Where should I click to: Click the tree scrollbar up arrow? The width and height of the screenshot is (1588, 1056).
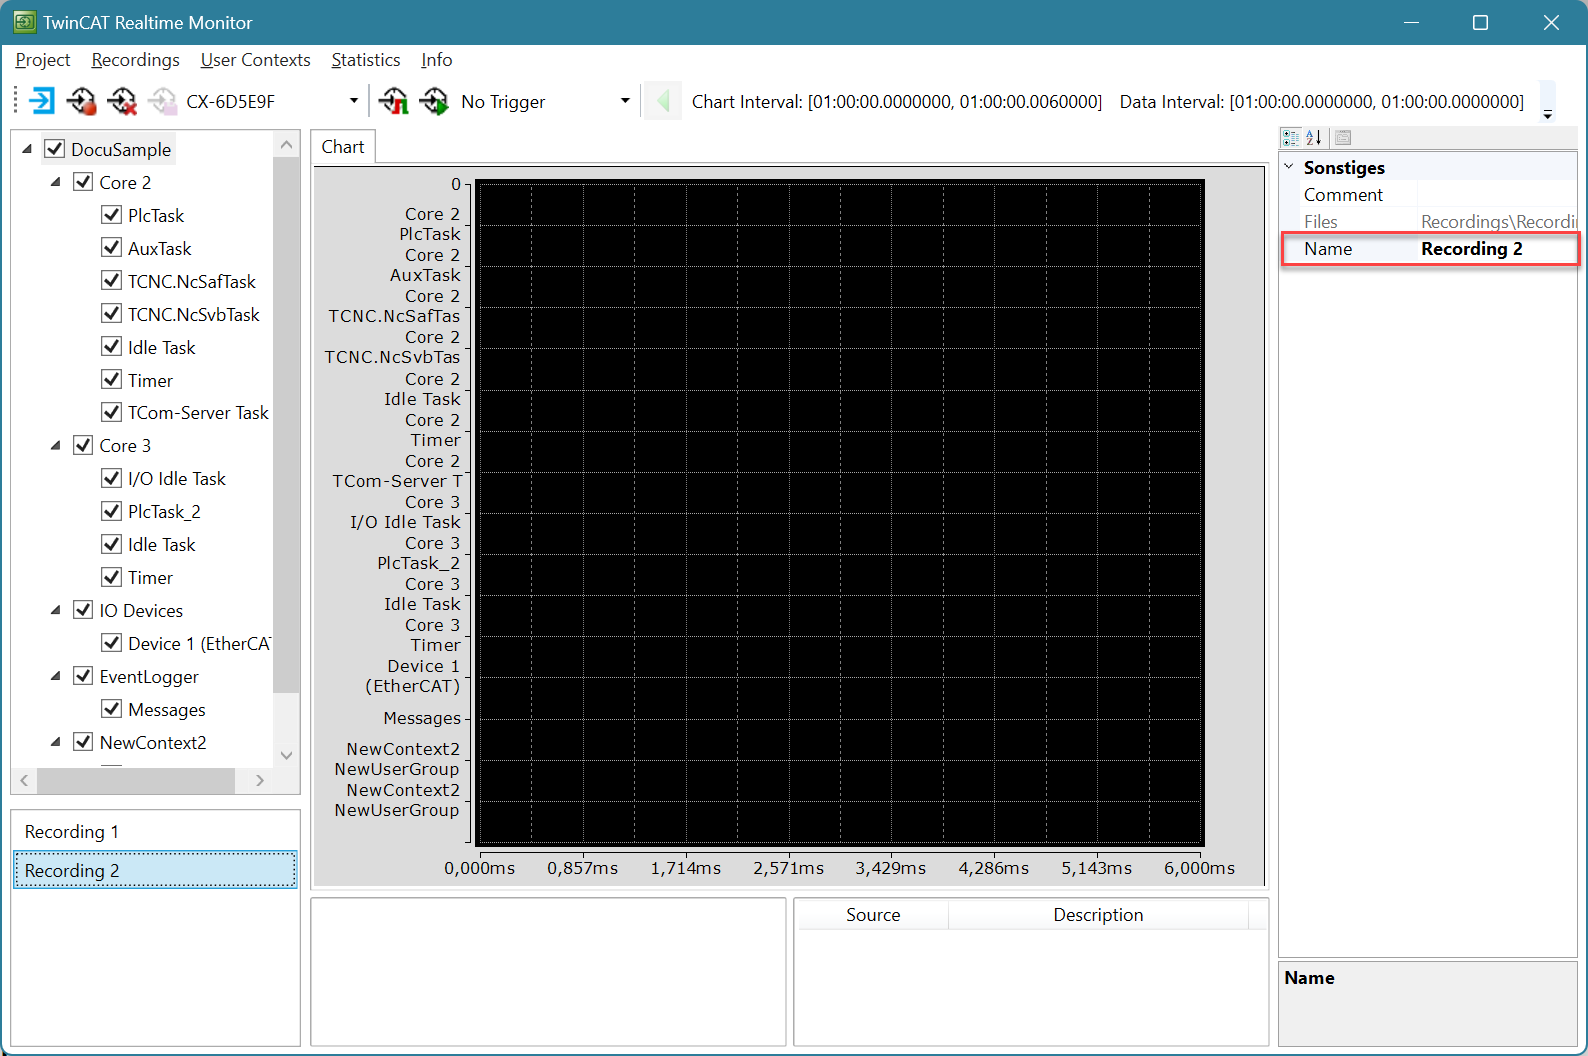(x=286, y=144)
